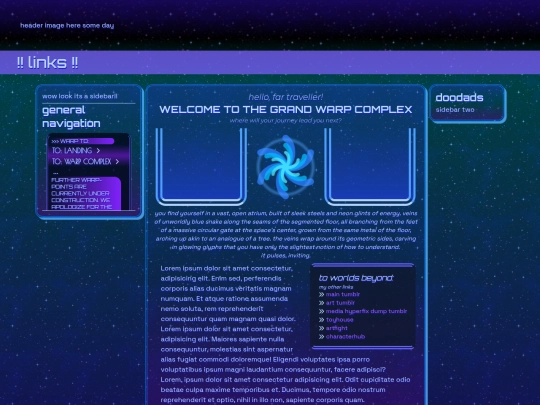Click the arrow next to TO: LANDING
Viewport: 540px width, 405px height.
click(98, 150)
